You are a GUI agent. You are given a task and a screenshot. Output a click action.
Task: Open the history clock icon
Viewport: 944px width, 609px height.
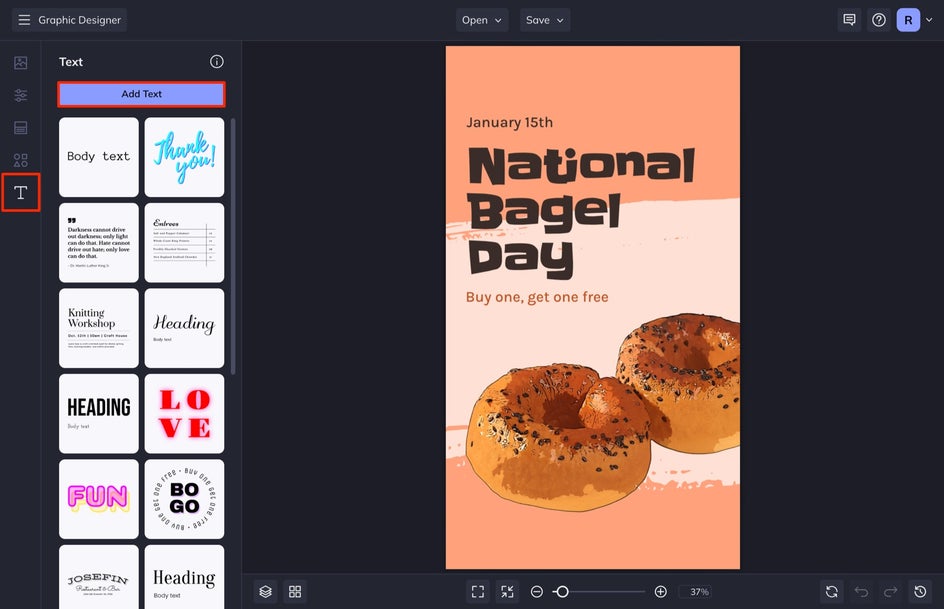[x=922, y=592]
